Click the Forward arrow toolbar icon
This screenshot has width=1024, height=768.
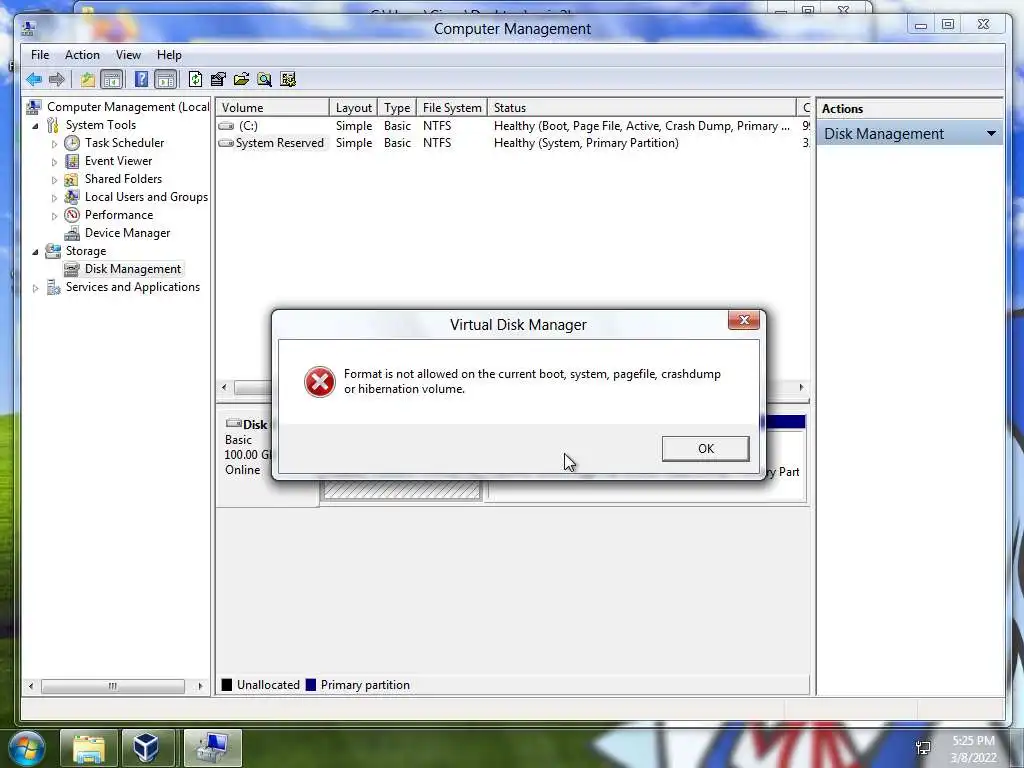tap(57, 80)
